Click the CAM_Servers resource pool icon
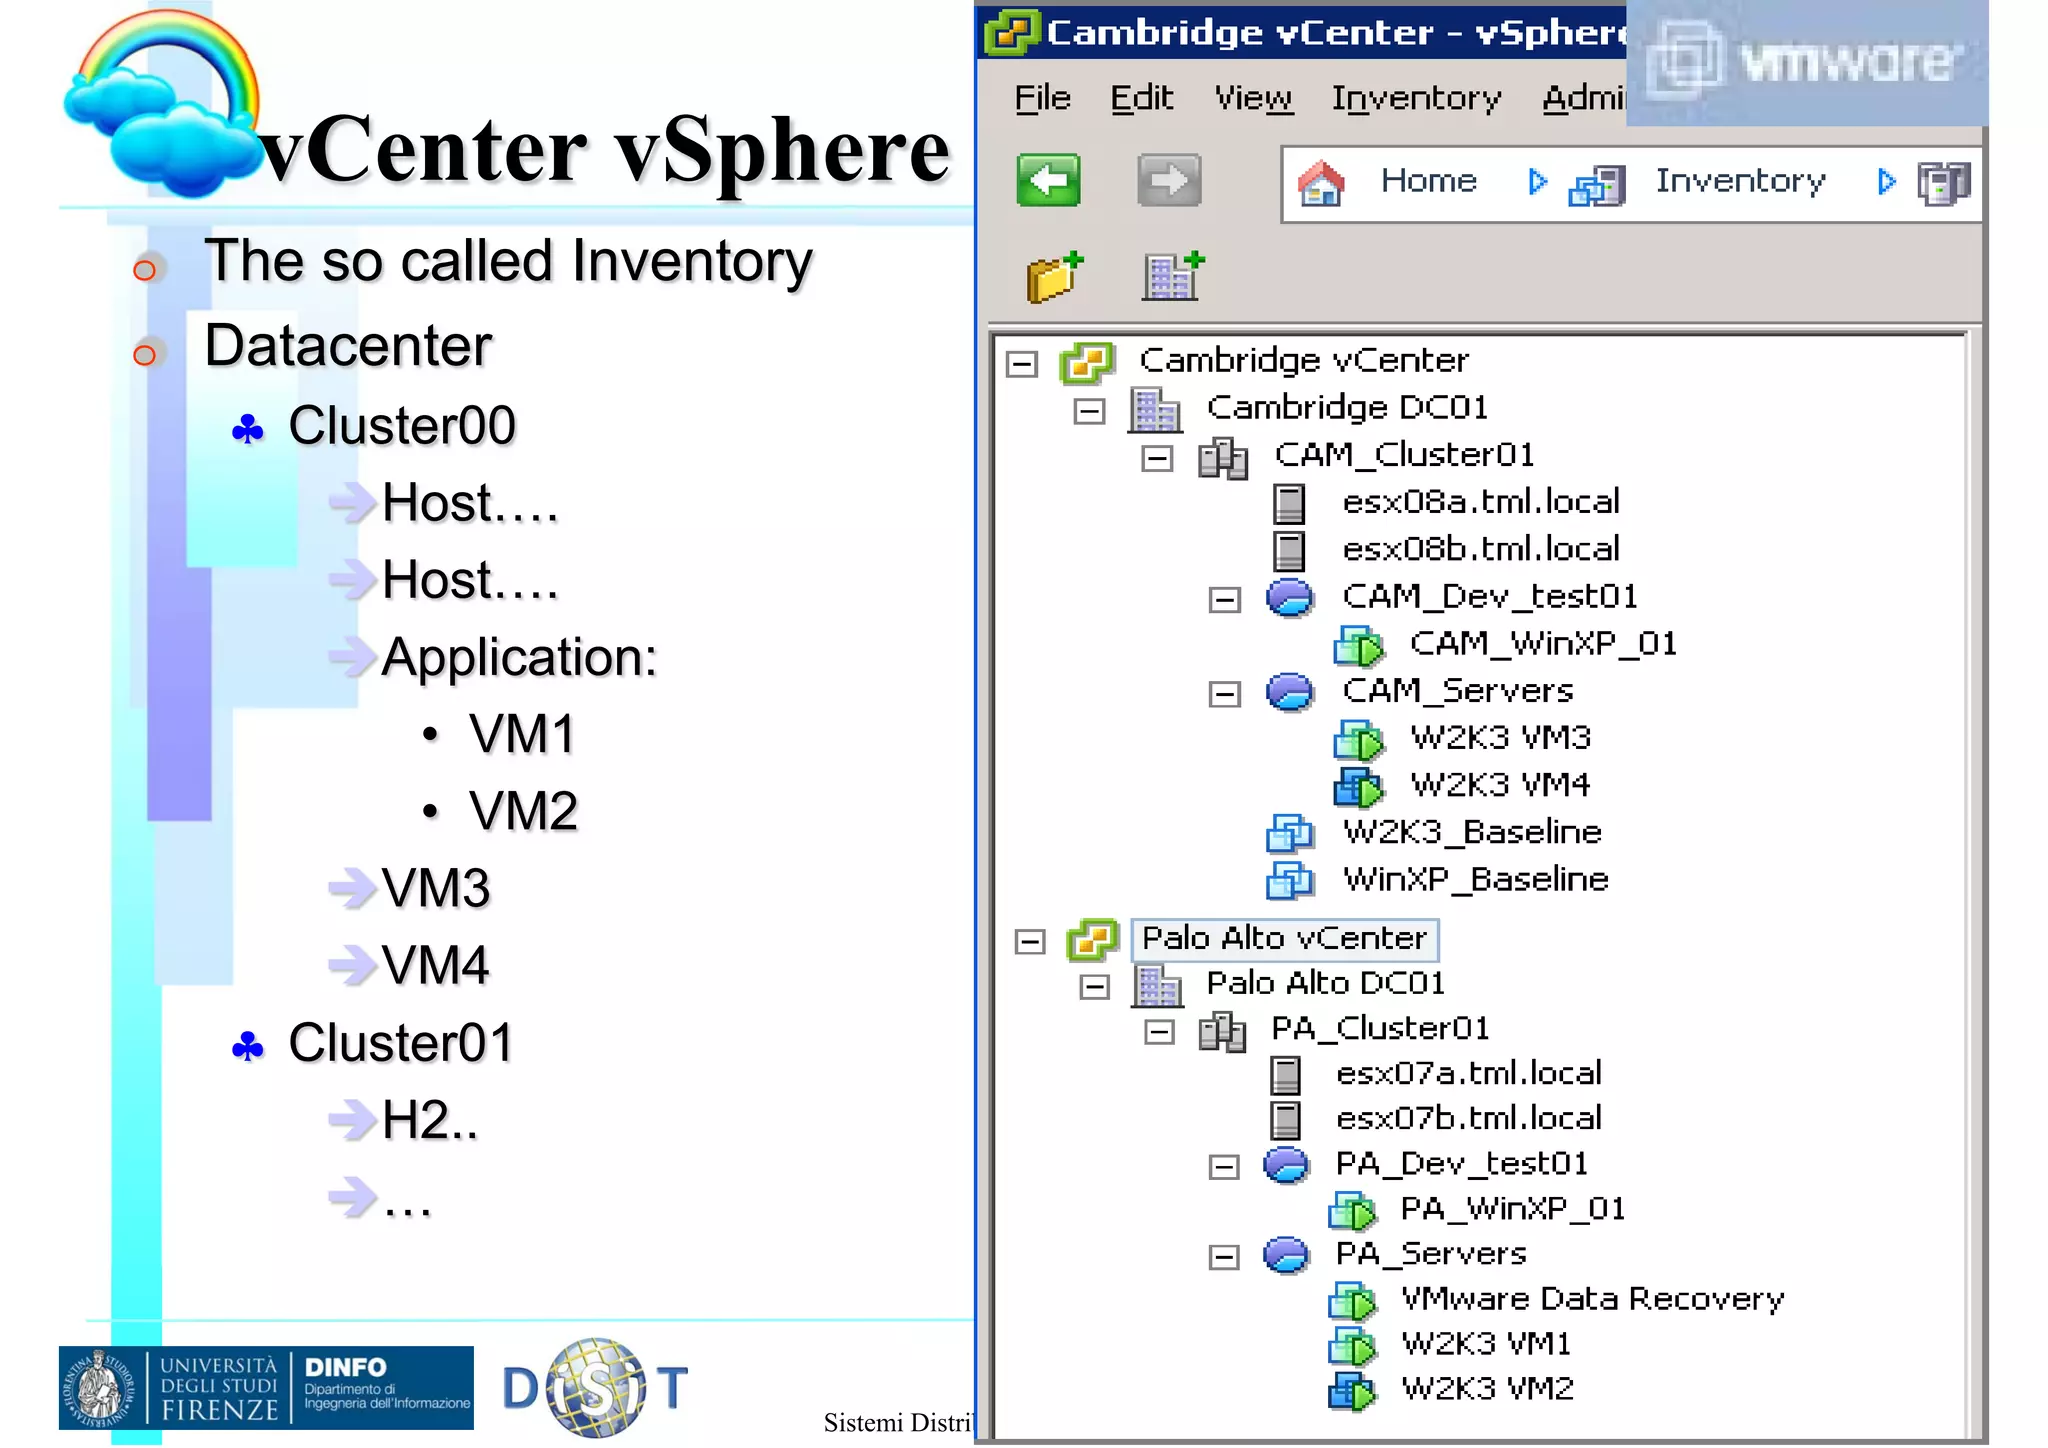 point(1290,691)
